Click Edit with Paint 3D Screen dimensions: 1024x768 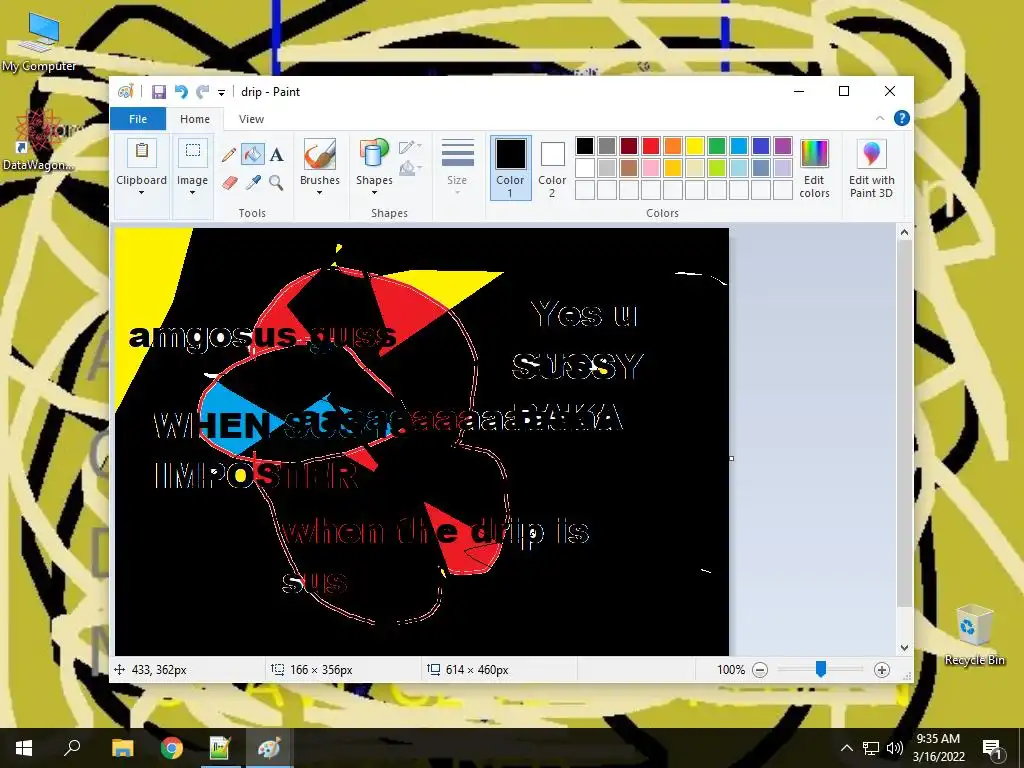(871, 168)
